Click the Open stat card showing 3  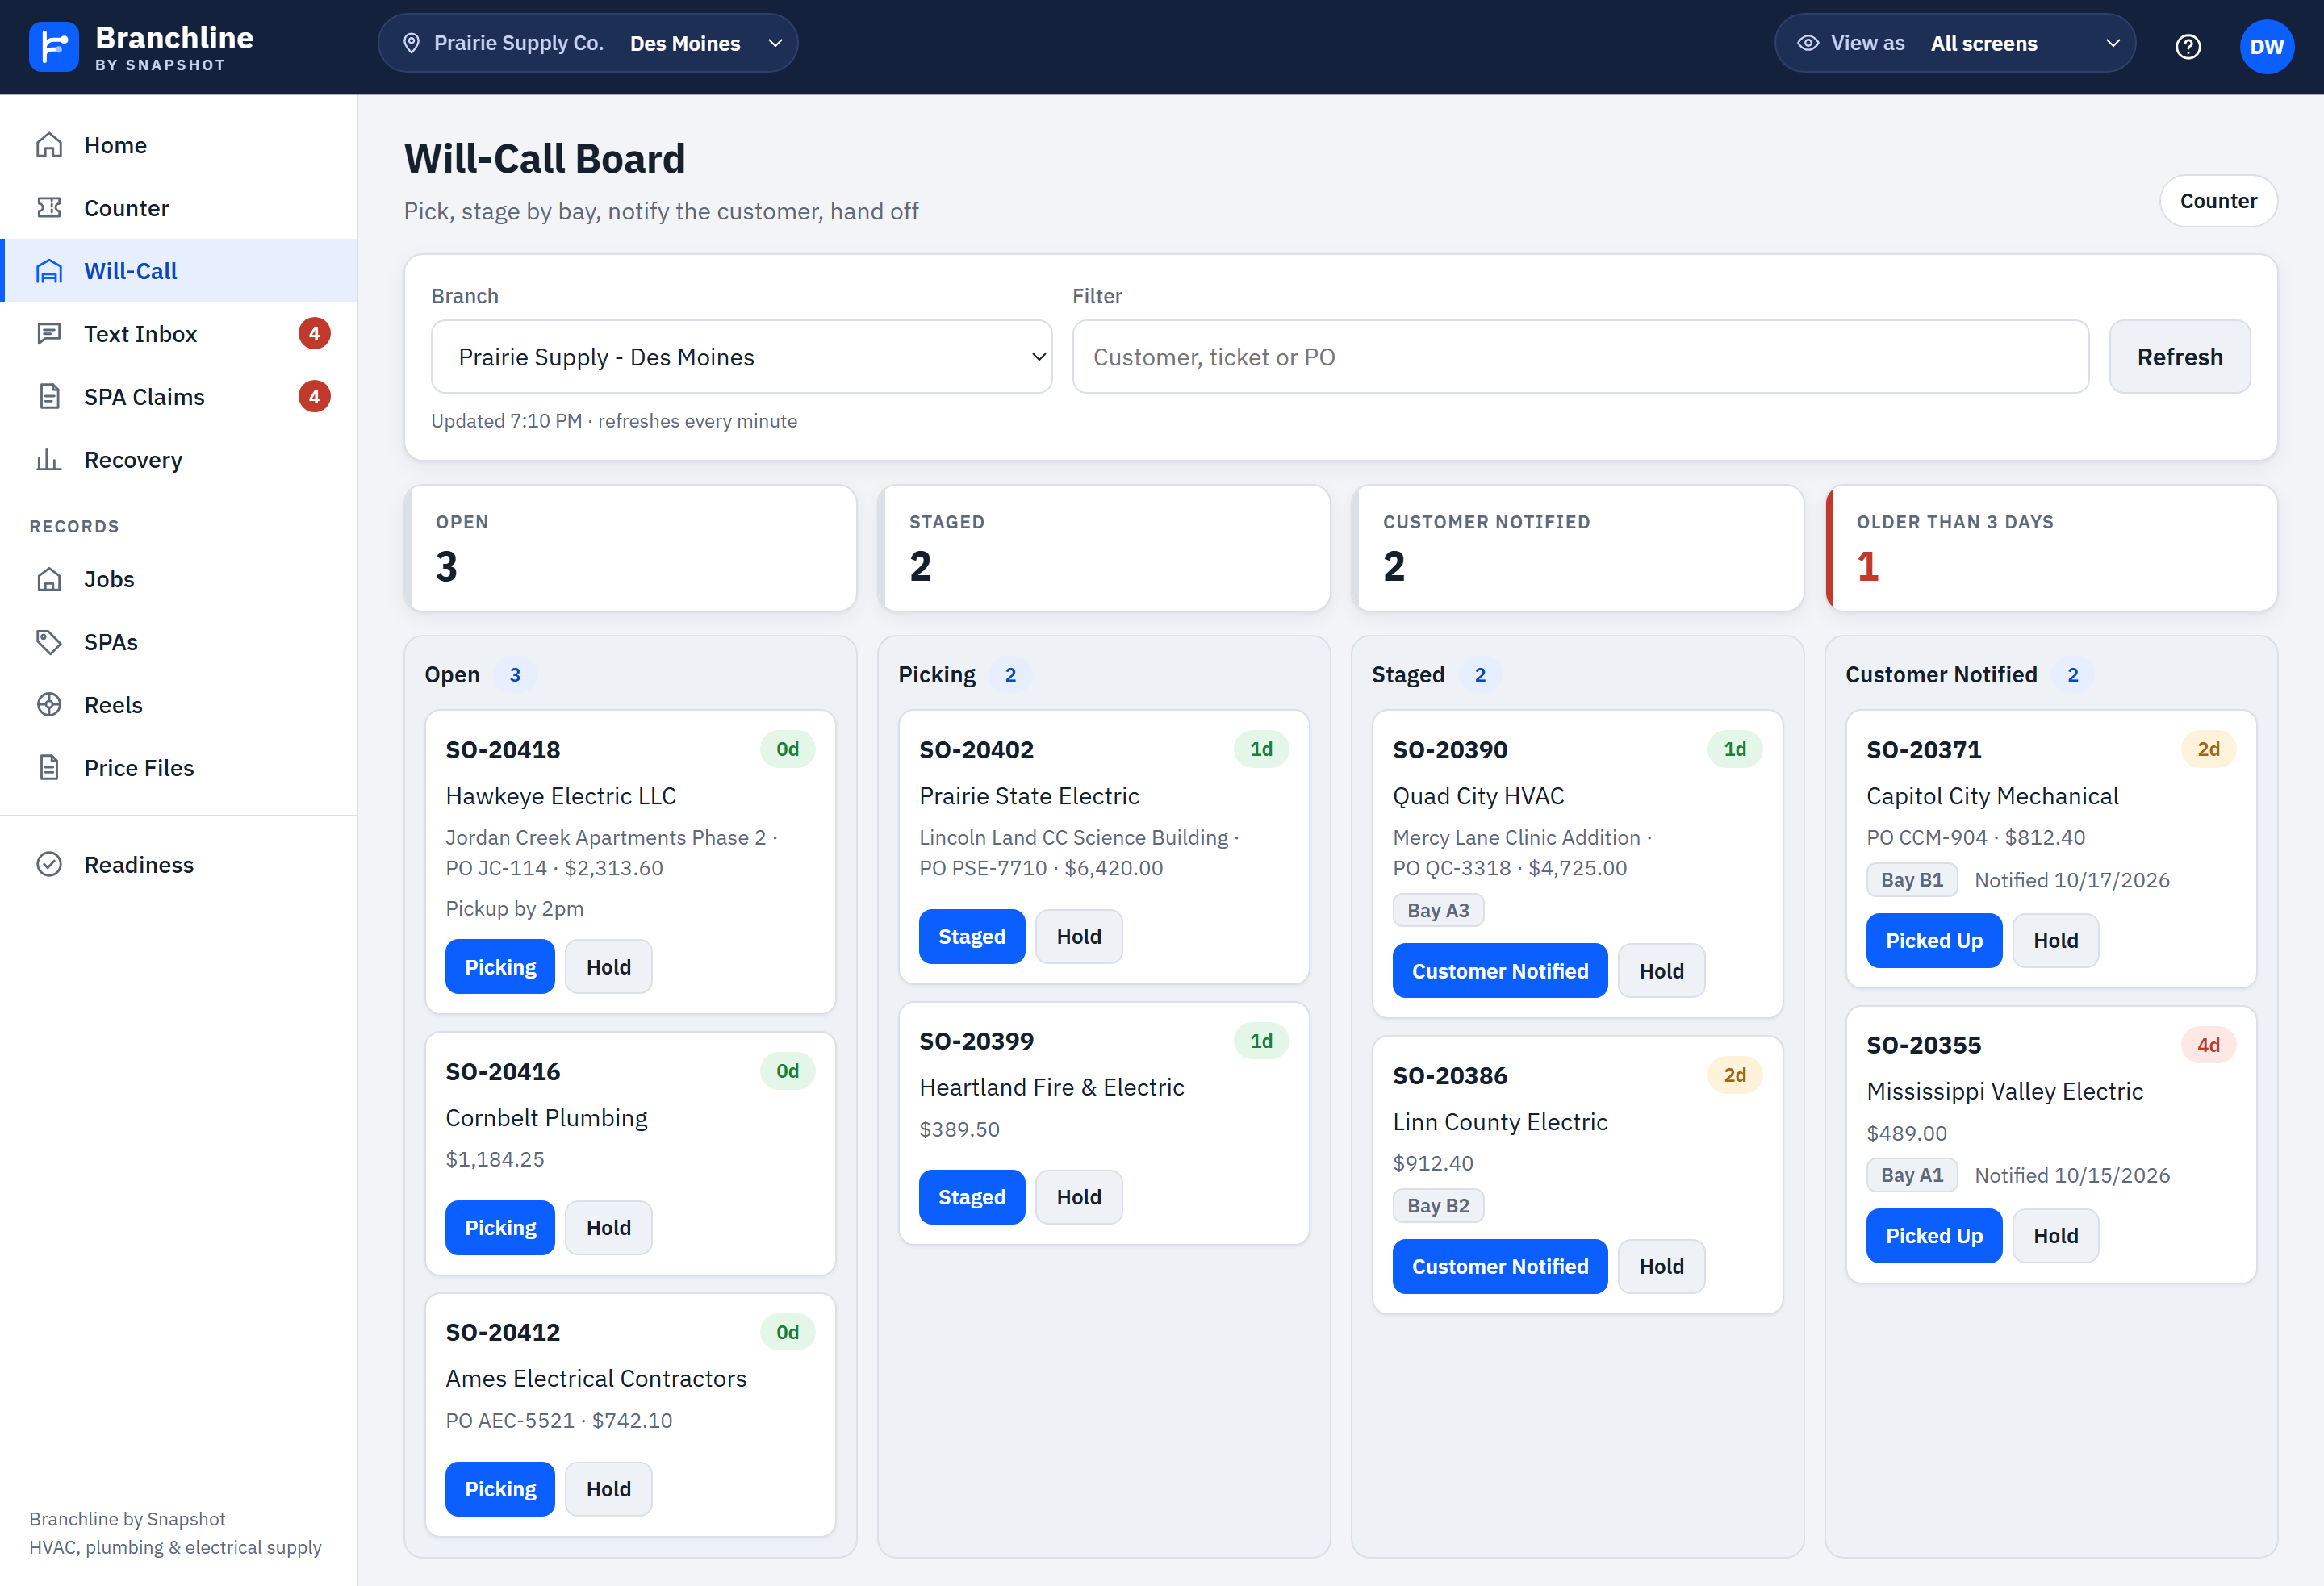click(630, 548)
